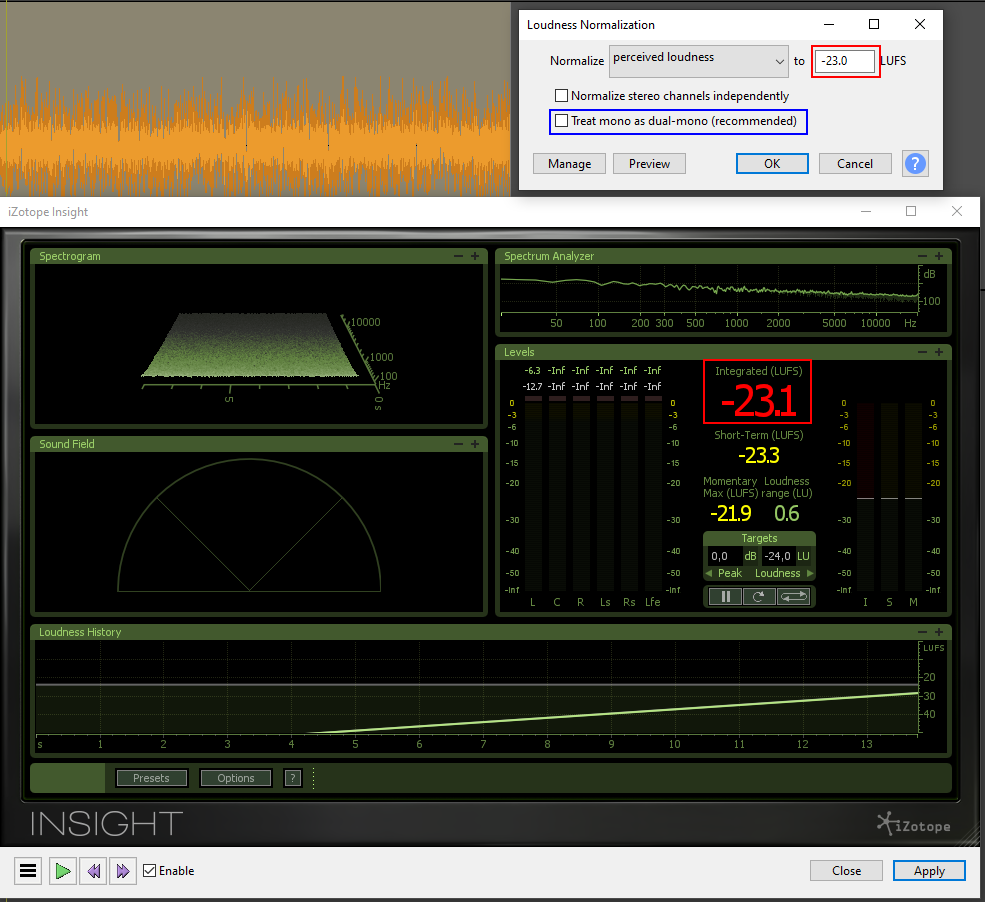The width and height of the screenshot is (985, 902).
Task: Uncheck Normalize stereo channels independently
Action: tap(561, 95)
